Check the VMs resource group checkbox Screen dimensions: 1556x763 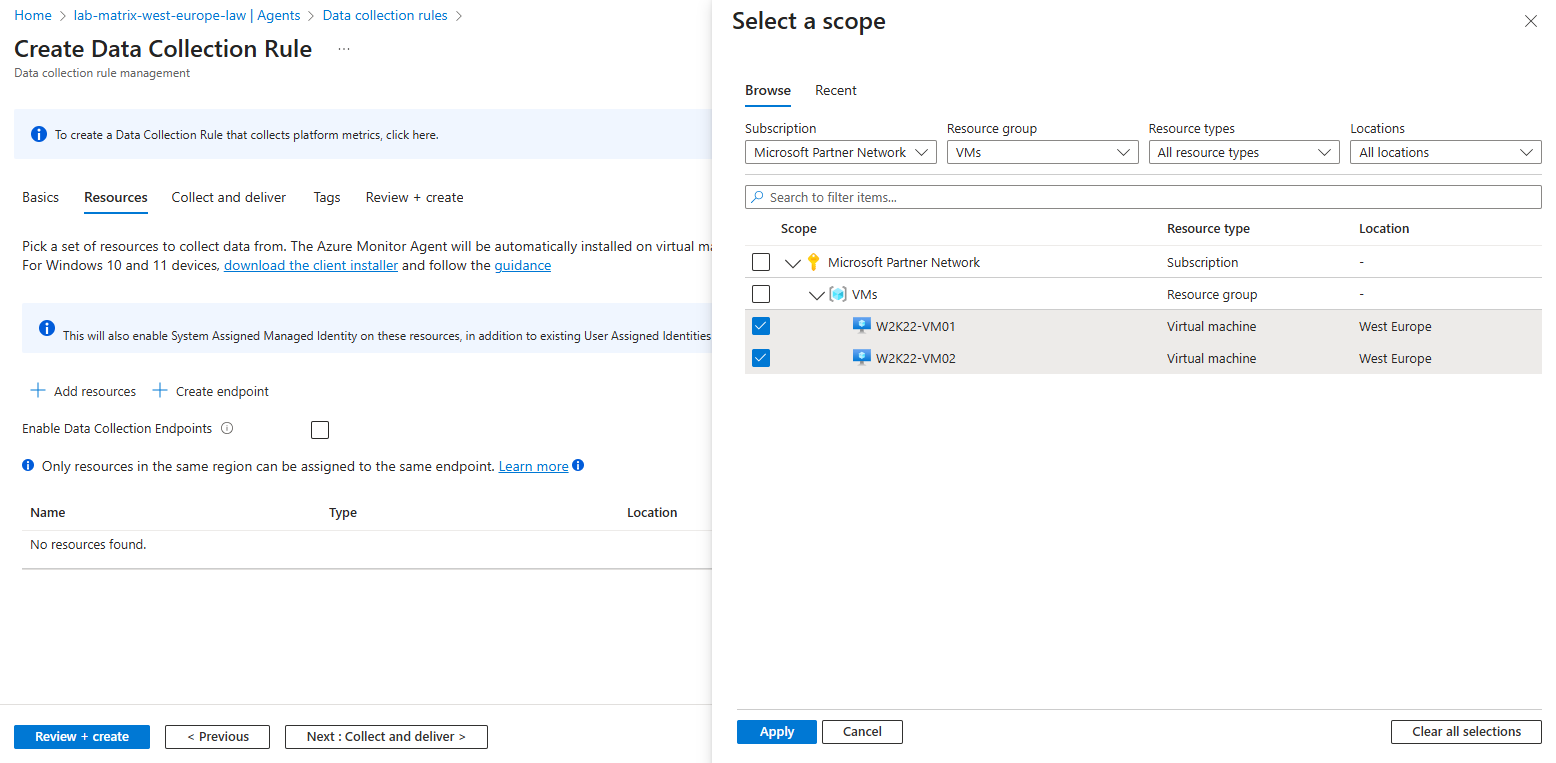coord(761,294)
